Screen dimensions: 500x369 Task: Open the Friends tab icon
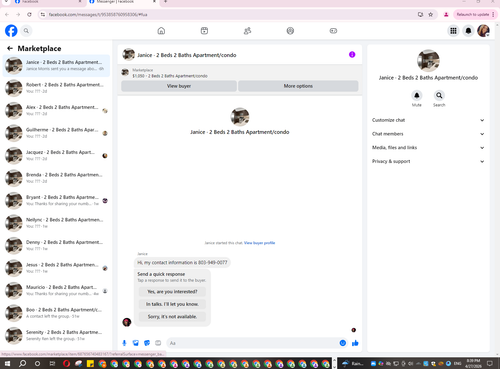point(247,31)
